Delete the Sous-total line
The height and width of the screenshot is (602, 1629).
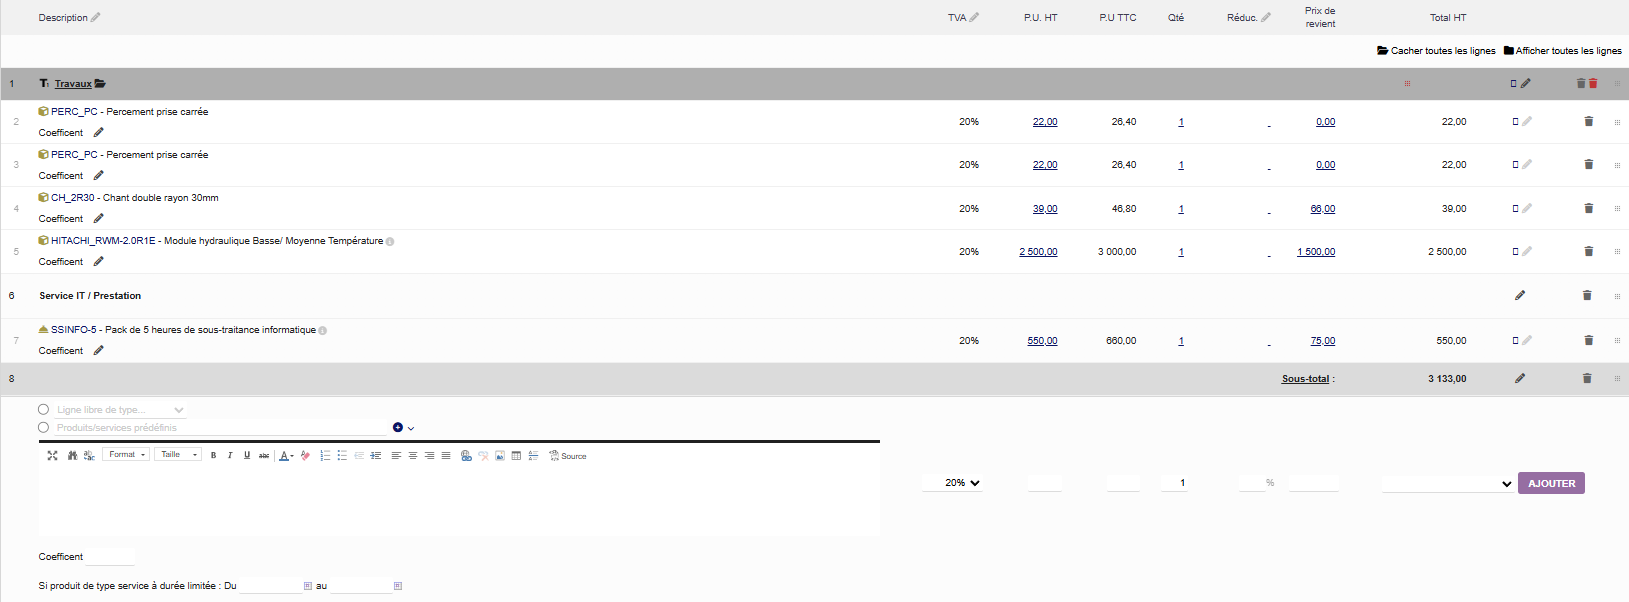pyautogui.click(x=1587, y=379)
